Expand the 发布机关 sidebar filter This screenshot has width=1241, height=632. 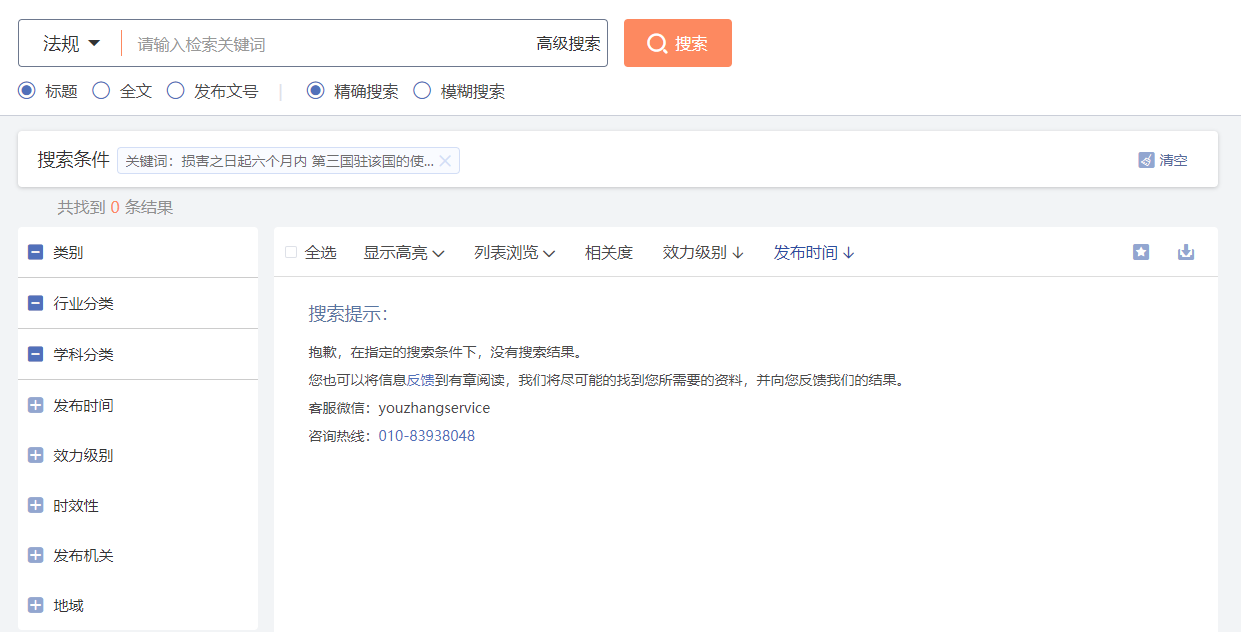[36, 555]
